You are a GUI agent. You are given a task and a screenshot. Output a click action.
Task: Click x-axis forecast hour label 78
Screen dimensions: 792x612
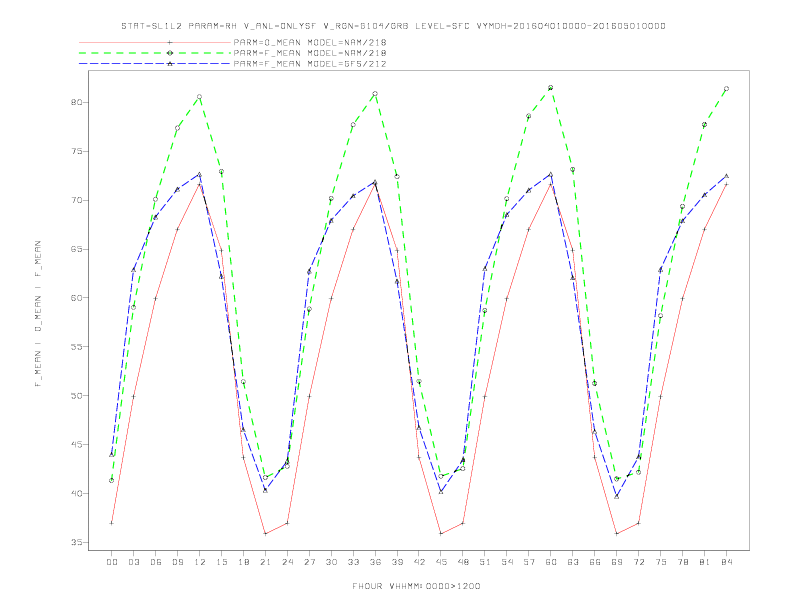click(683, 562)
